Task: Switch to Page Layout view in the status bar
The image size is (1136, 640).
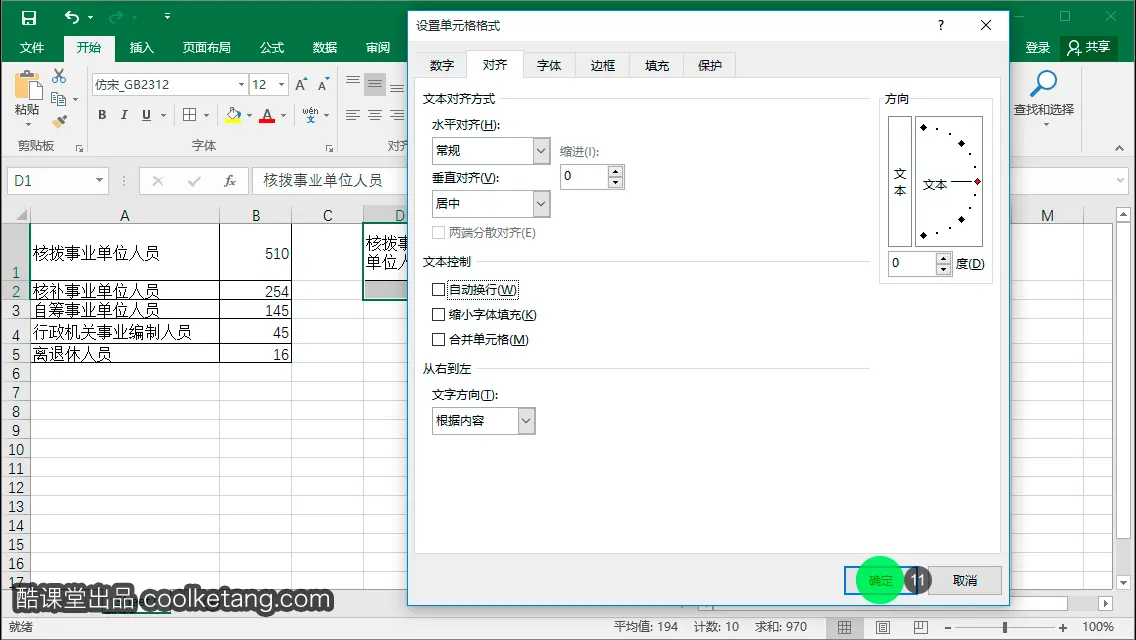Action: [882, 627]
